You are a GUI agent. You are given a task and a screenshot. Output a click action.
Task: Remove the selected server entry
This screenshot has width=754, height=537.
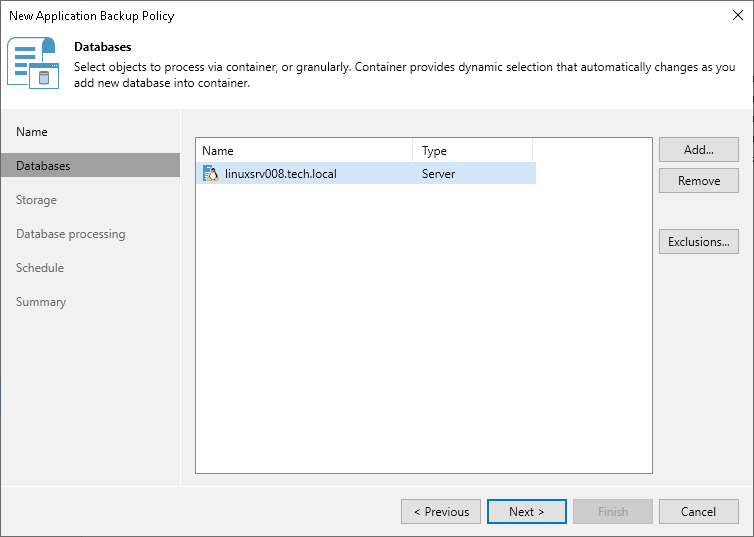[x=699, y=180]
